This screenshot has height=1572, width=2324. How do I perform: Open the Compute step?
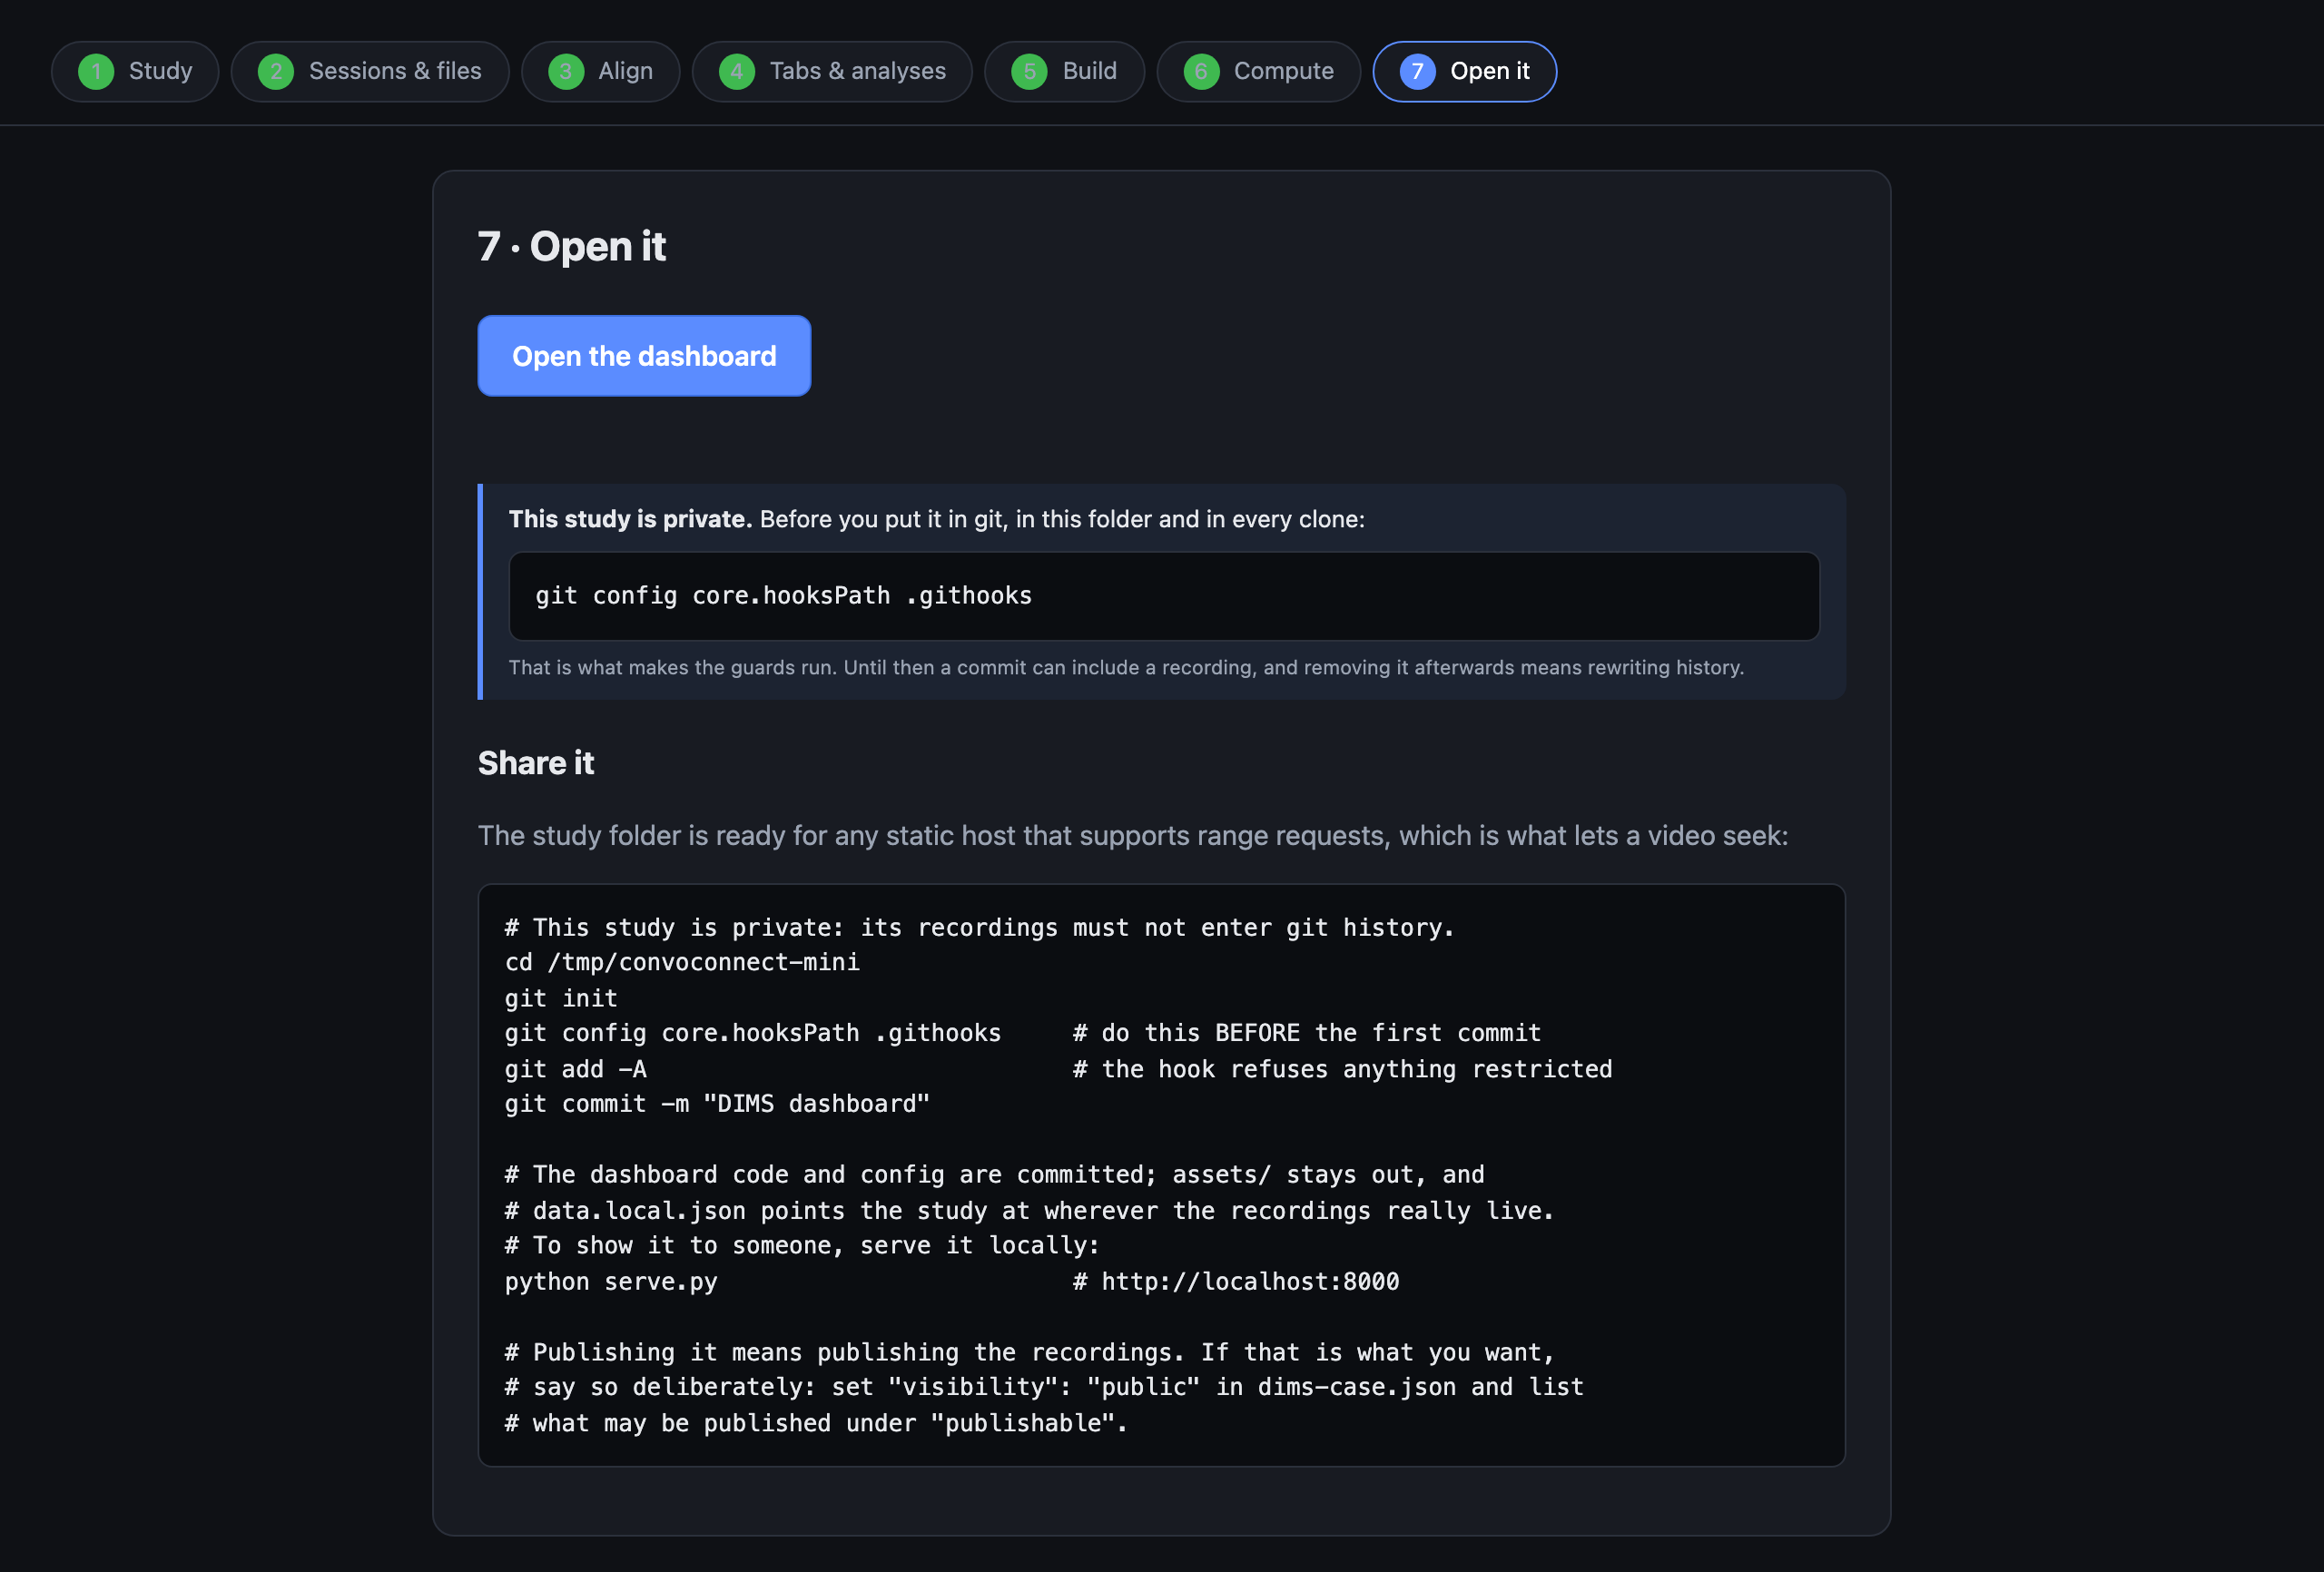1259,71
